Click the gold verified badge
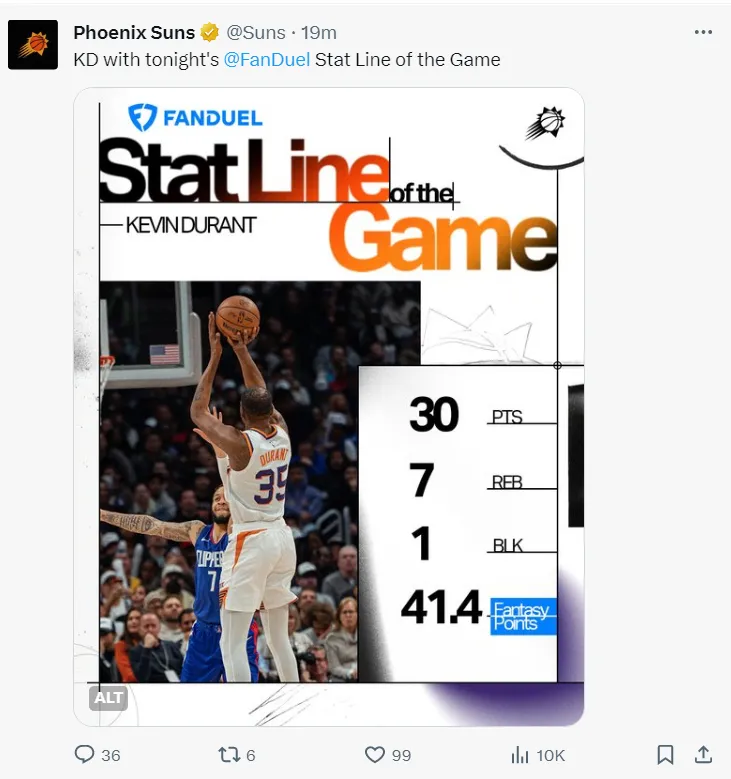The image size is (731, 779). 209,33
